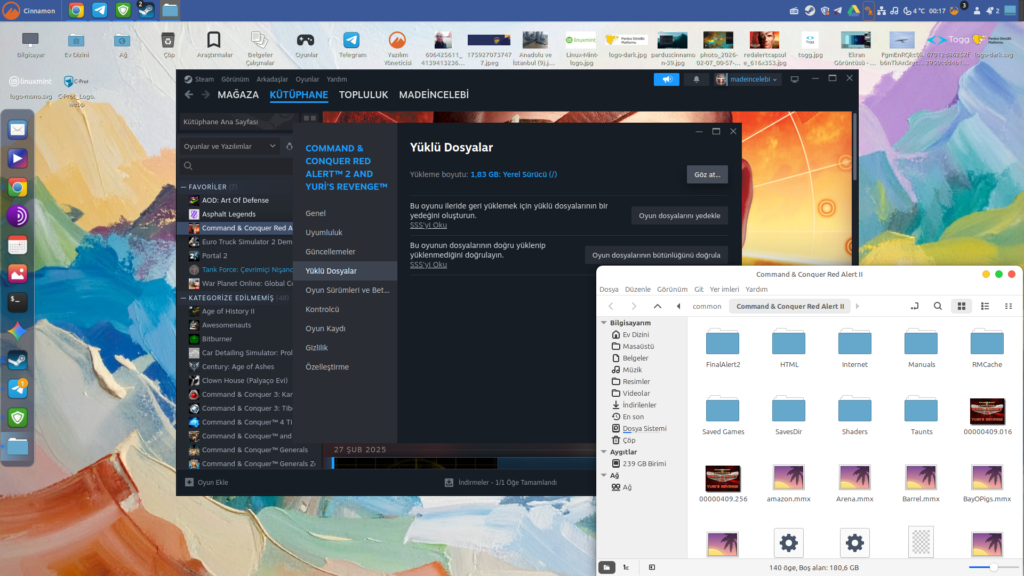Select the Güncellemeler properties tab
This screenshot has height=576, width=1024.
tap(330, 252)
